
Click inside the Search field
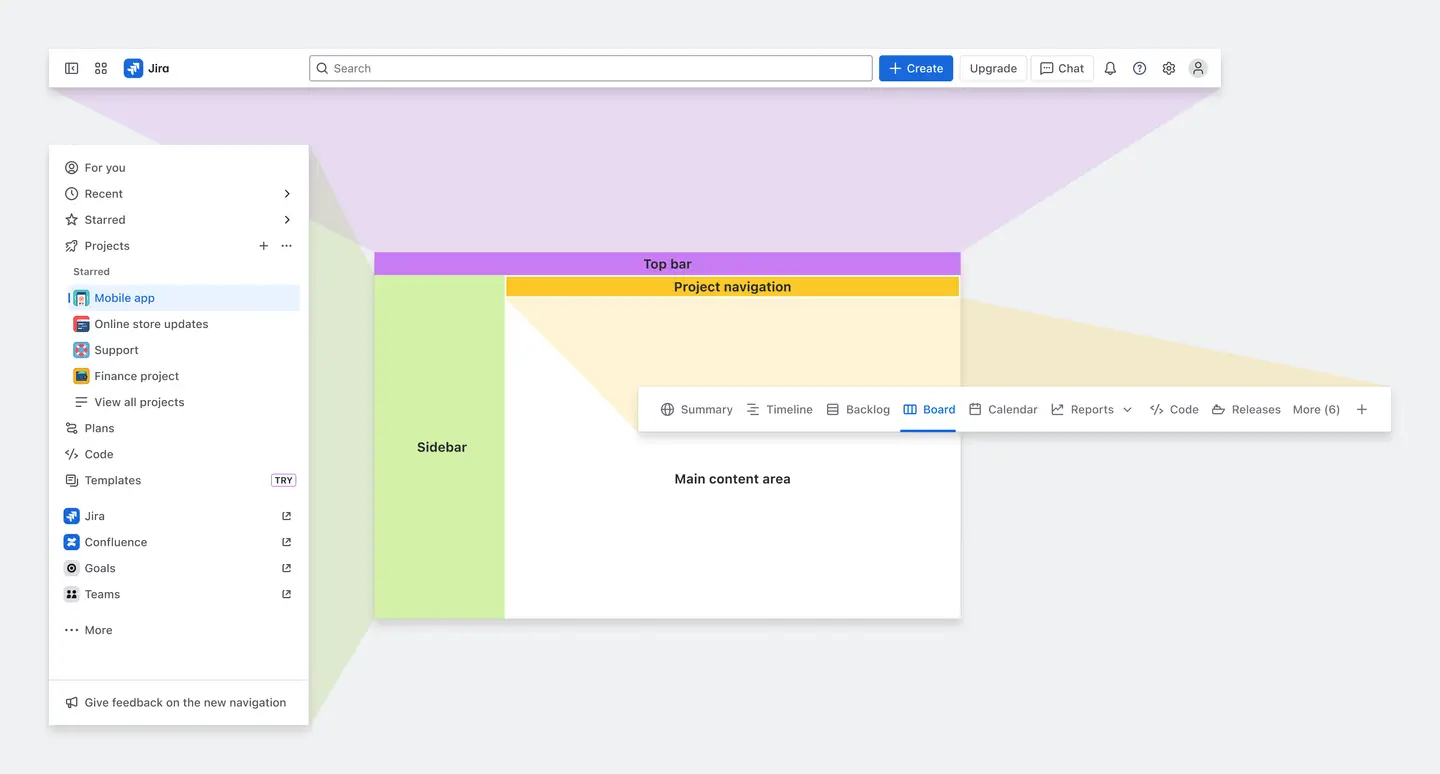click(590, 68)
